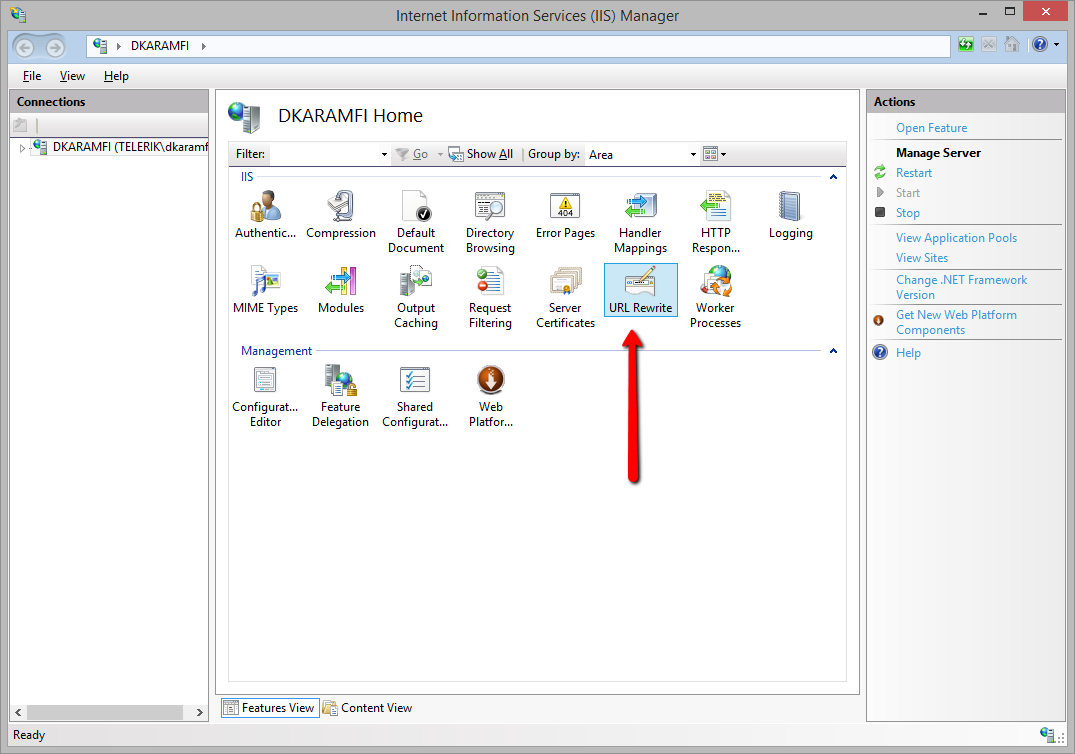The image size is (1075, 754).
Task: Open the Authentication feature icon
Action: 265,215
